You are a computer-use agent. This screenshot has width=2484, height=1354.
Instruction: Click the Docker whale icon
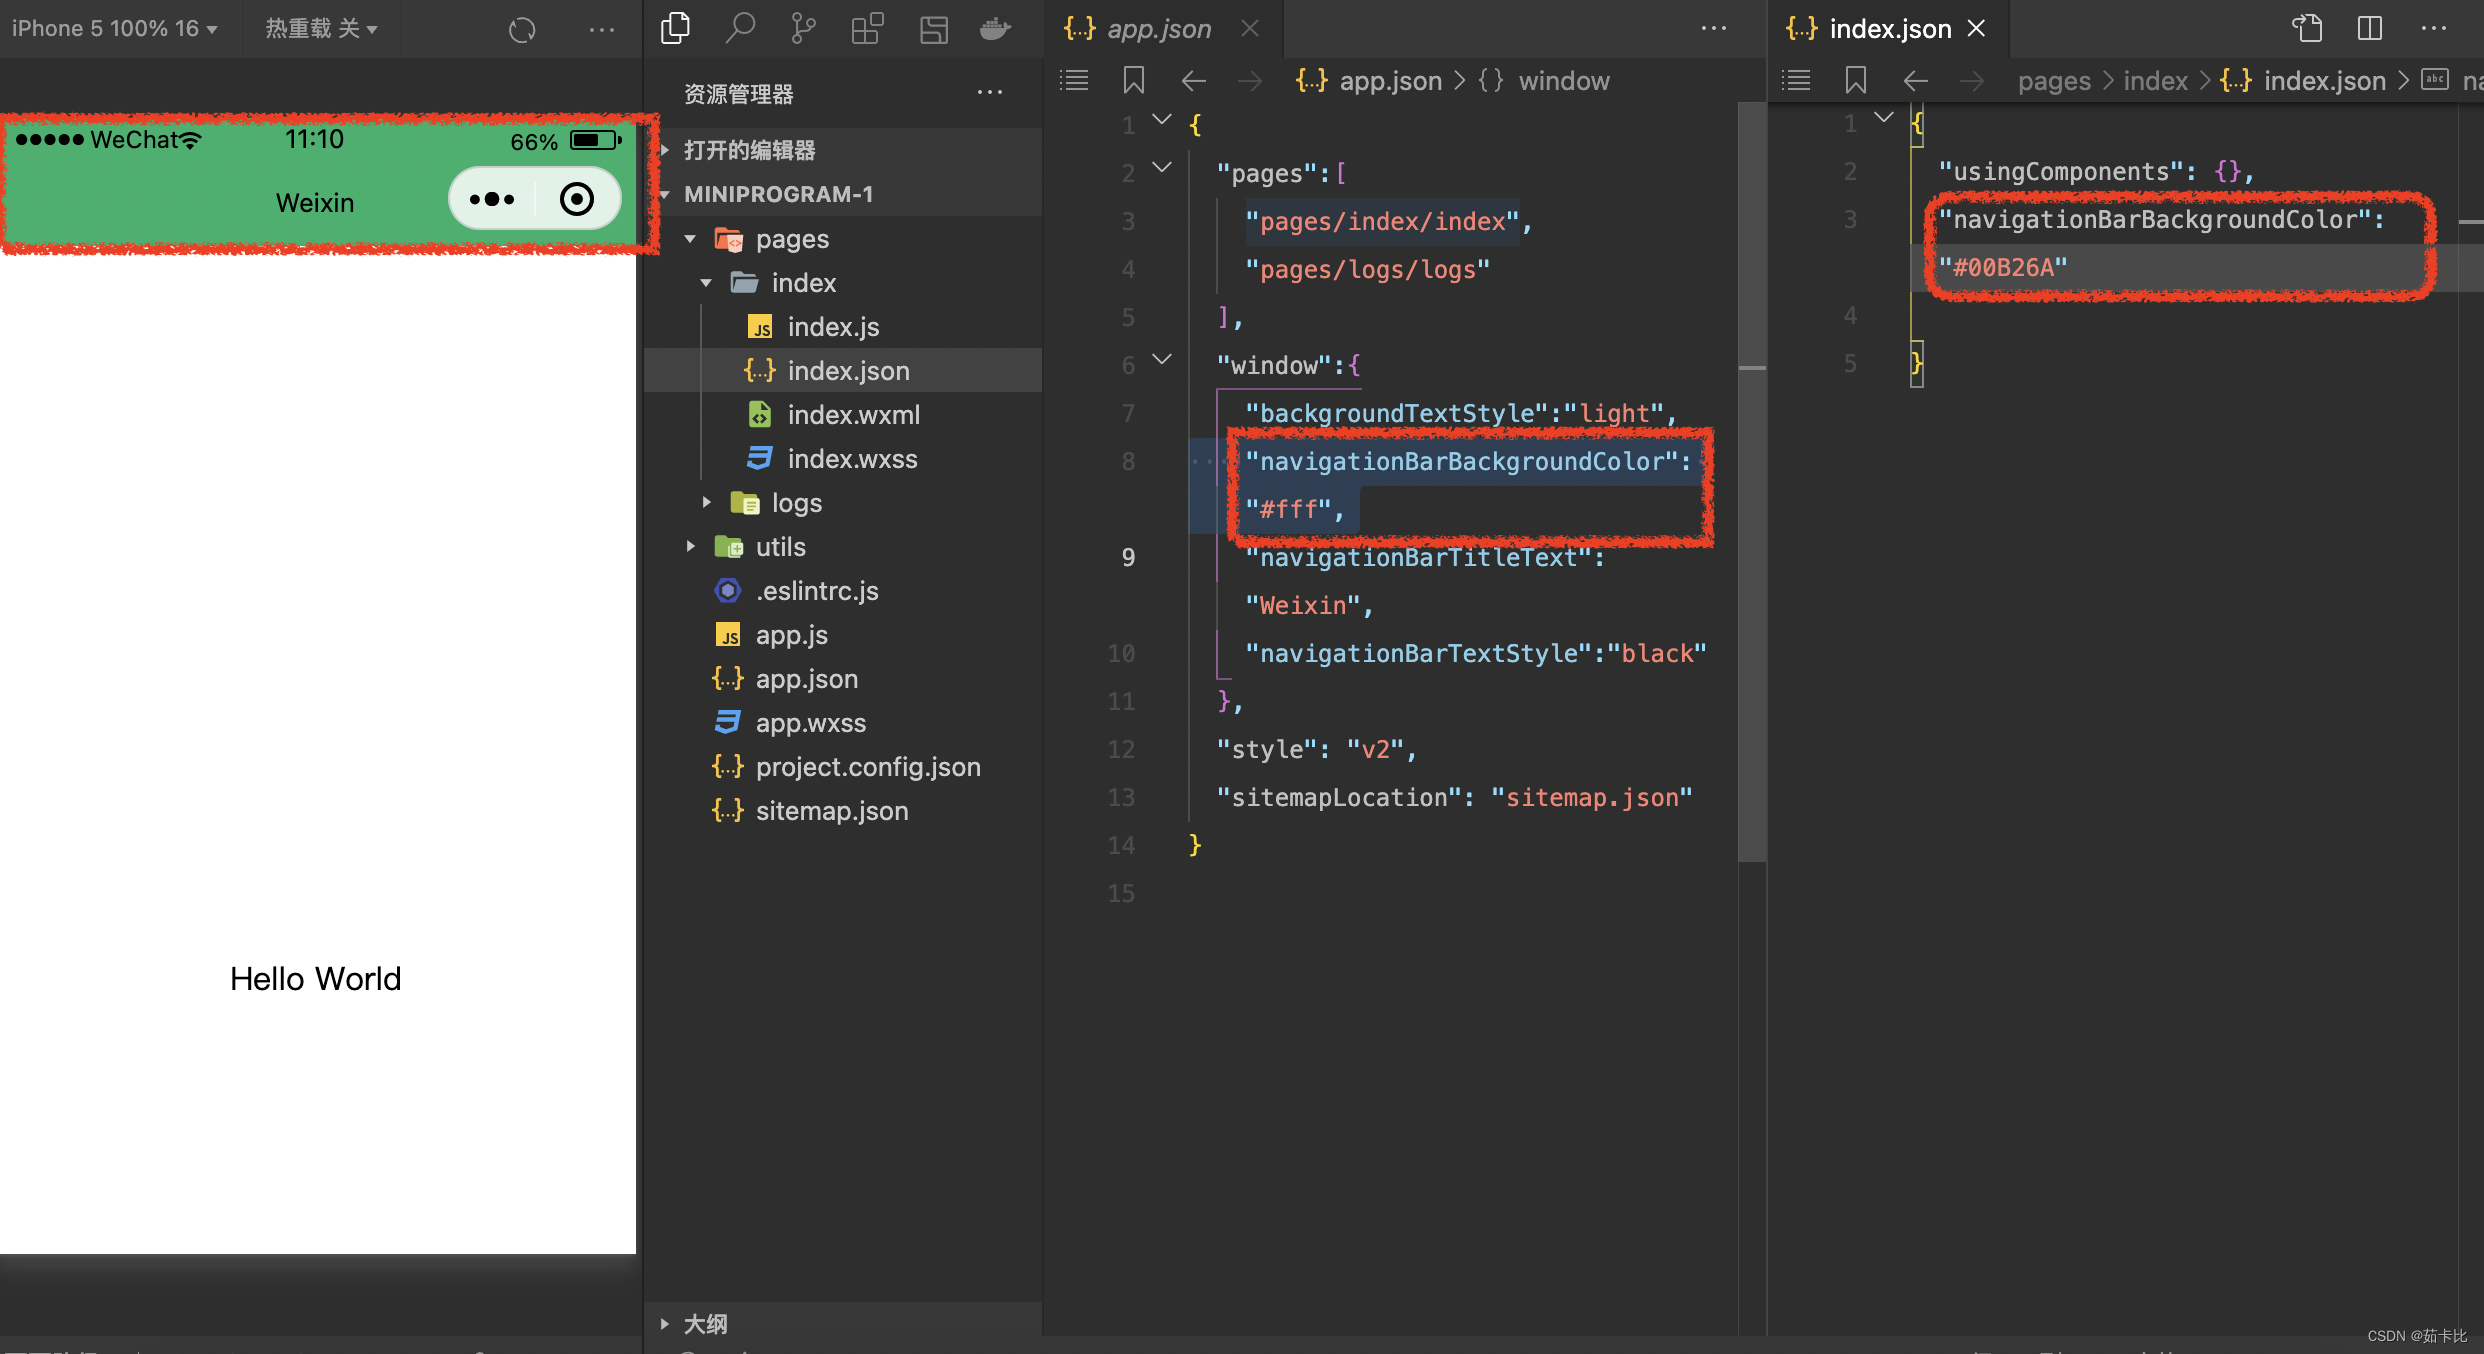995,28
